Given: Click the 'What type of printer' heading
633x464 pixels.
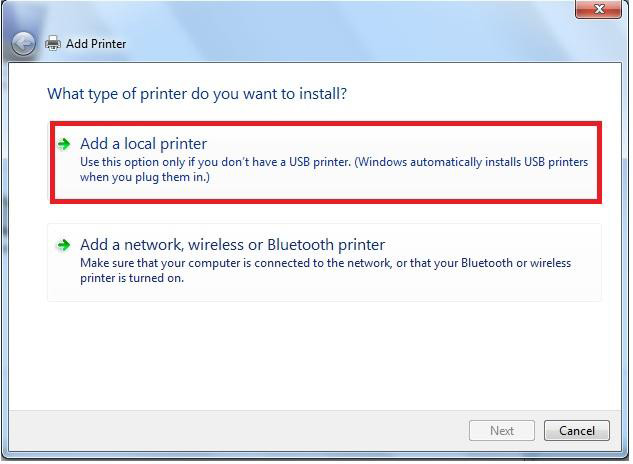Looking at the screenshot, I should [197, 94].
